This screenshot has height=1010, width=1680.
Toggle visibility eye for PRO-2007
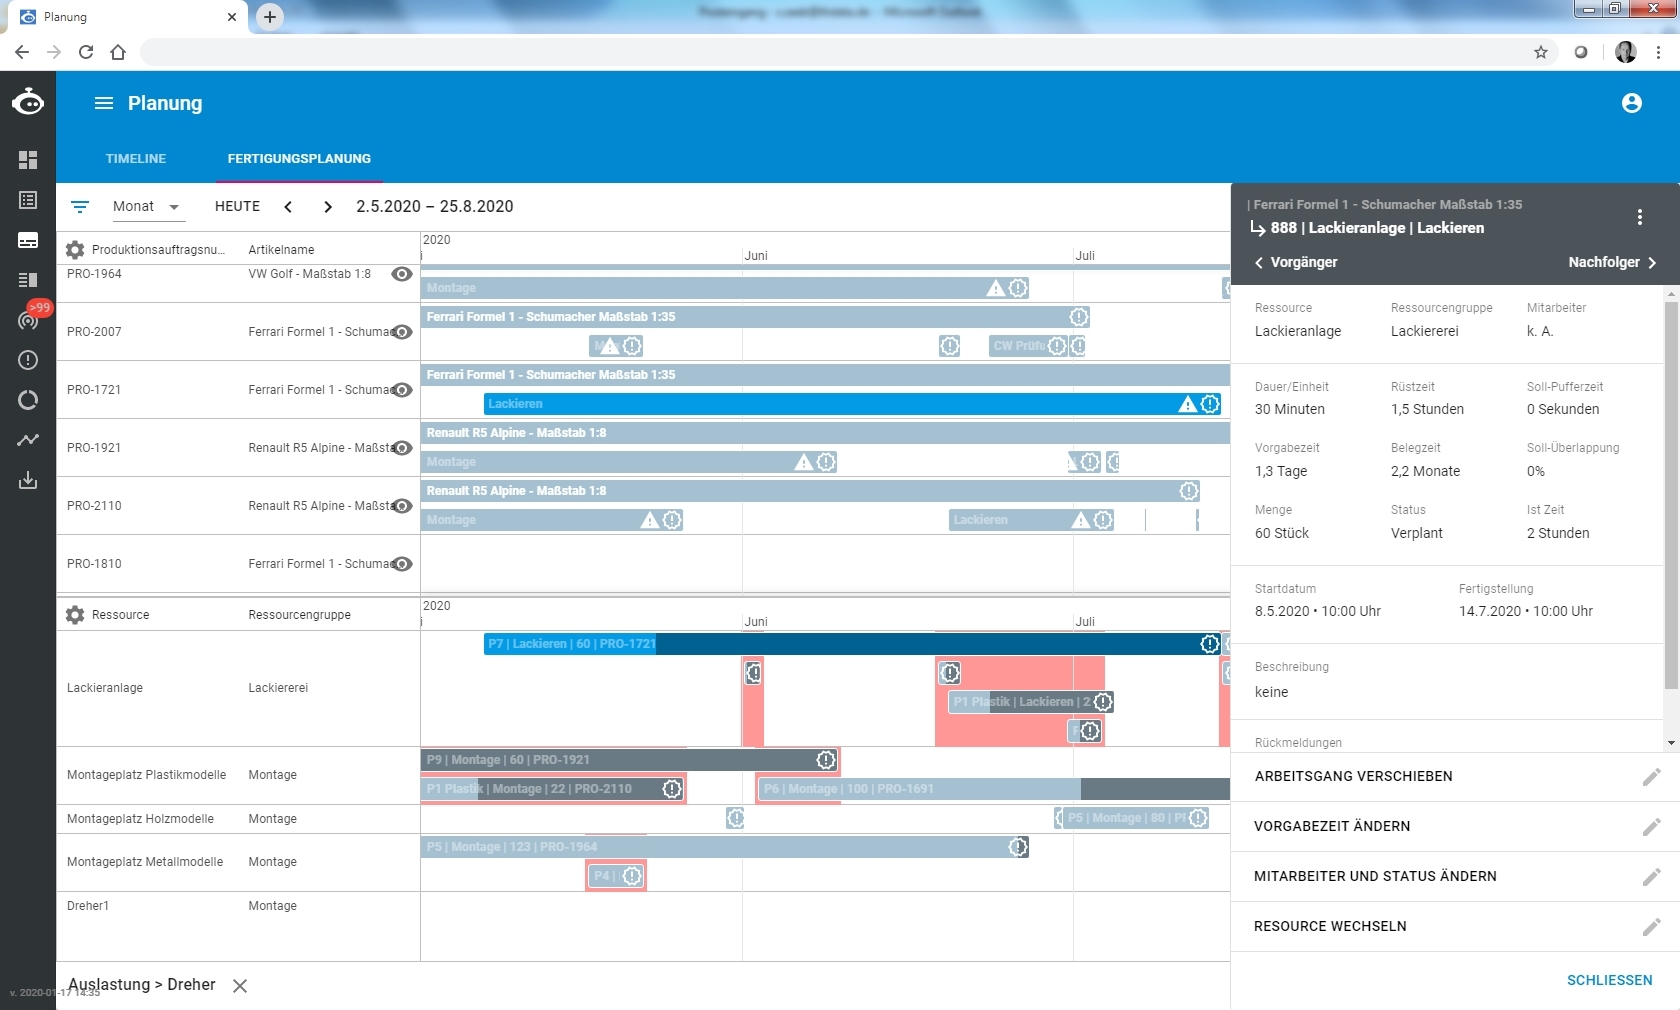pos(402,332)
